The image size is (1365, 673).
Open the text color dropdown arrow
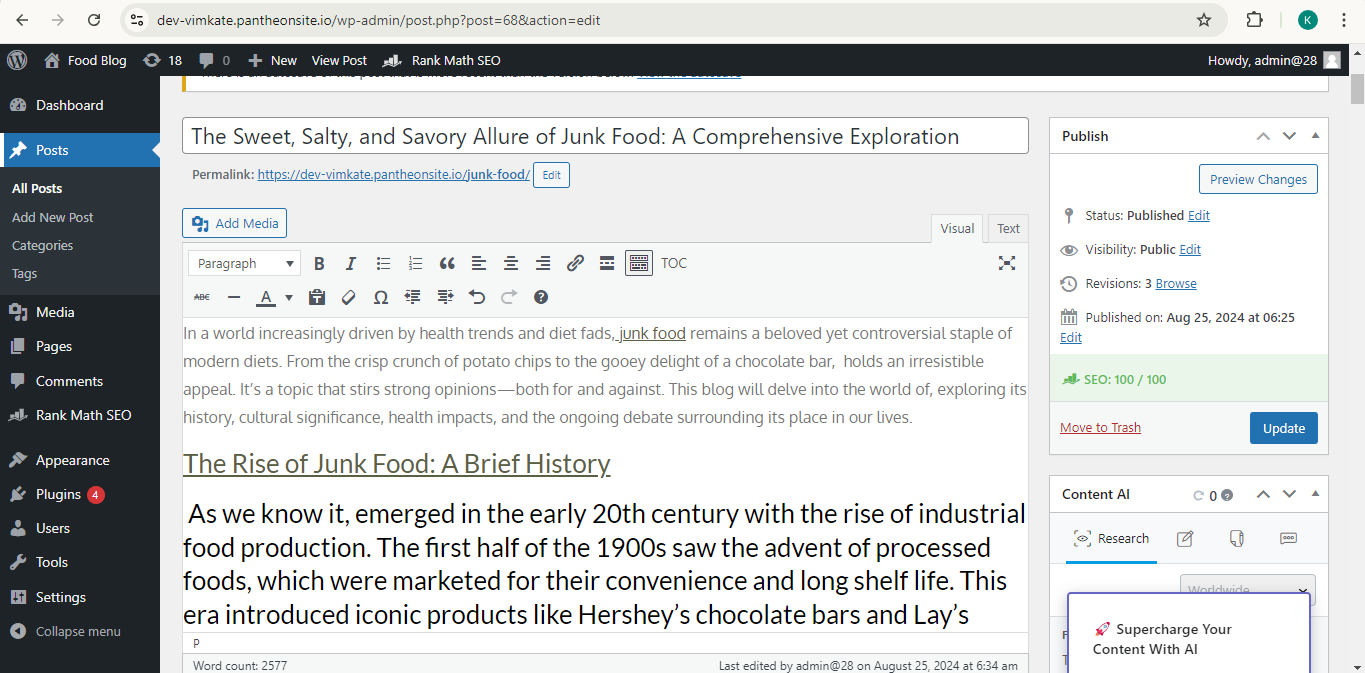[x=289, y=297]
